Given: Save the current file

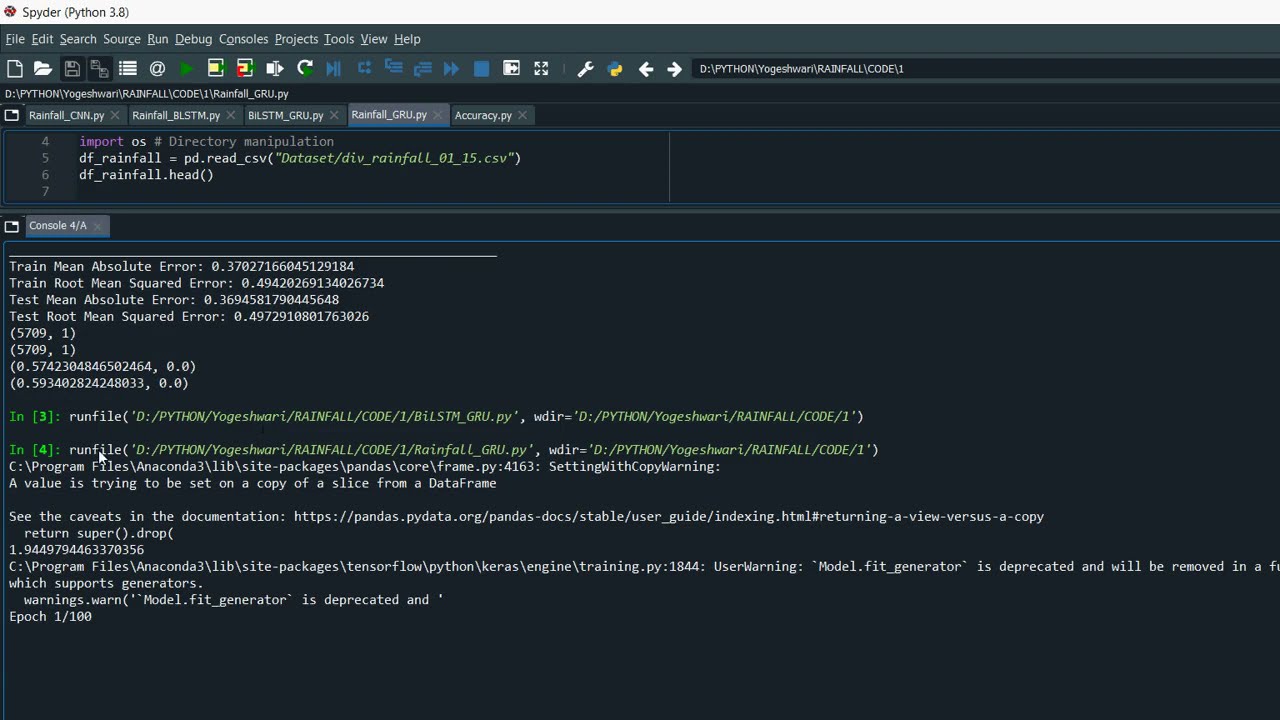Looking at the screenshot, I should pyautogui.click(x=72, y=69).
